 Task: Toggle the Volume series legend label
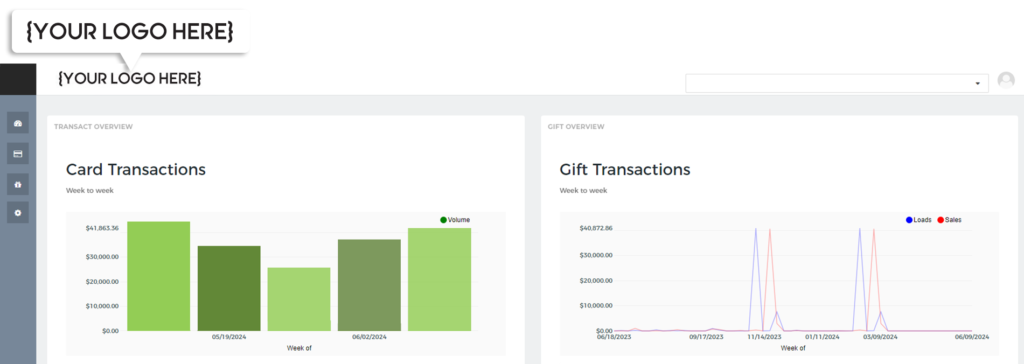click(458, 220)
